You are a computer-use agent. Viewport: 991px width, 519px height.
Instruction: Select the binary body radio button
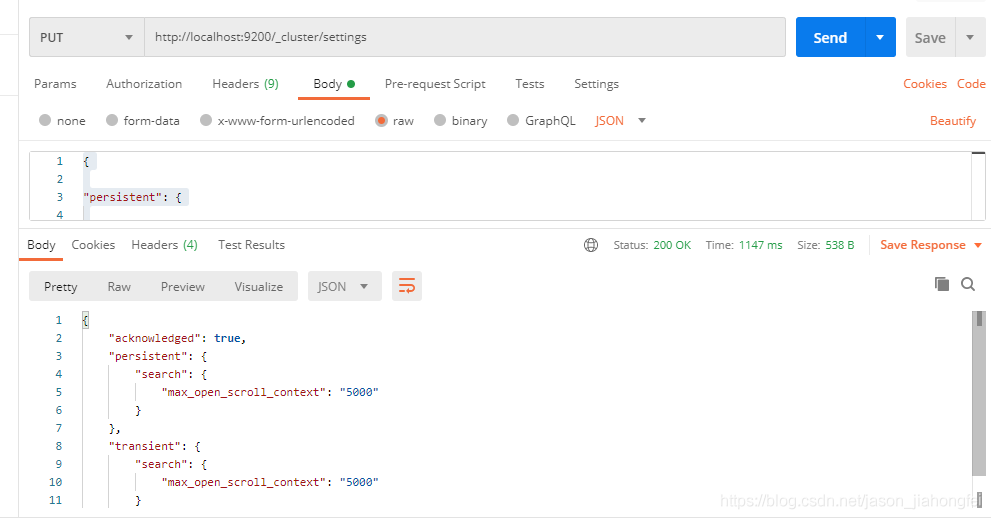[439, 121]
